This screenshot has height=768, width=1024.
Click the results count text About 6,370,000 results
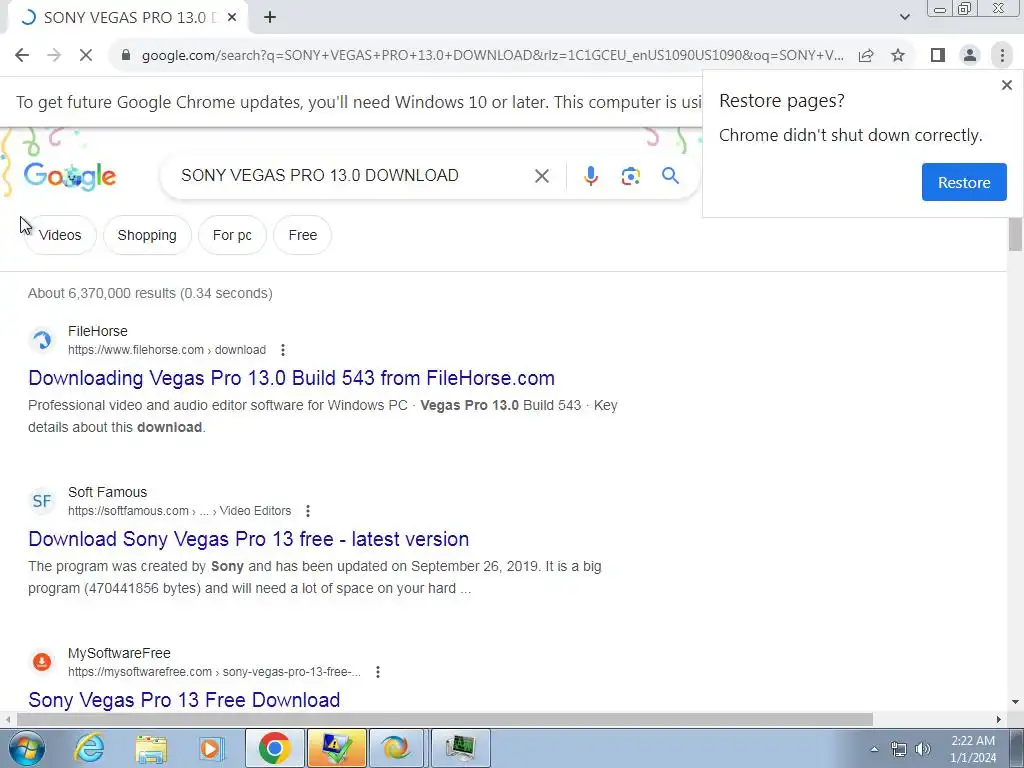pyautogui.click(x=150, y=293)
